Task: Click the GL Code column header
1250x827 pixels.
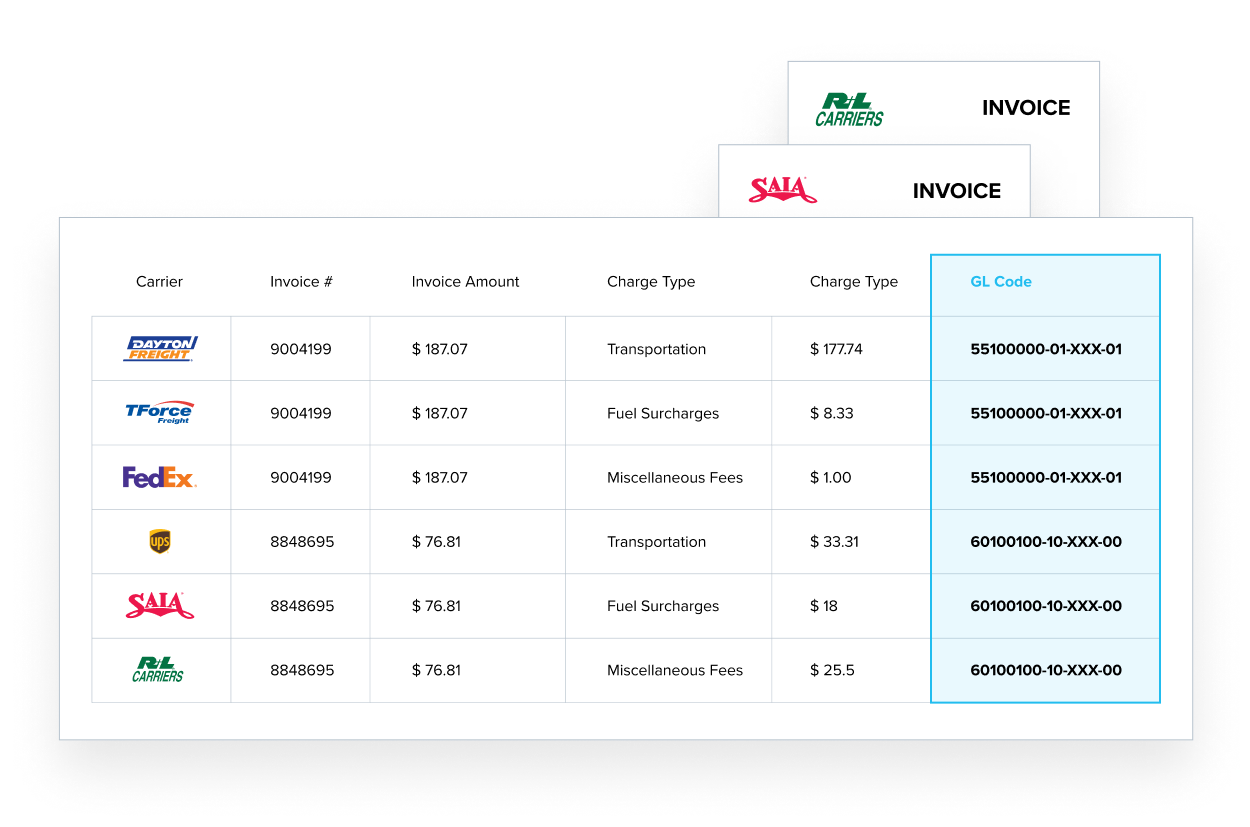Action: point(1001,282)
